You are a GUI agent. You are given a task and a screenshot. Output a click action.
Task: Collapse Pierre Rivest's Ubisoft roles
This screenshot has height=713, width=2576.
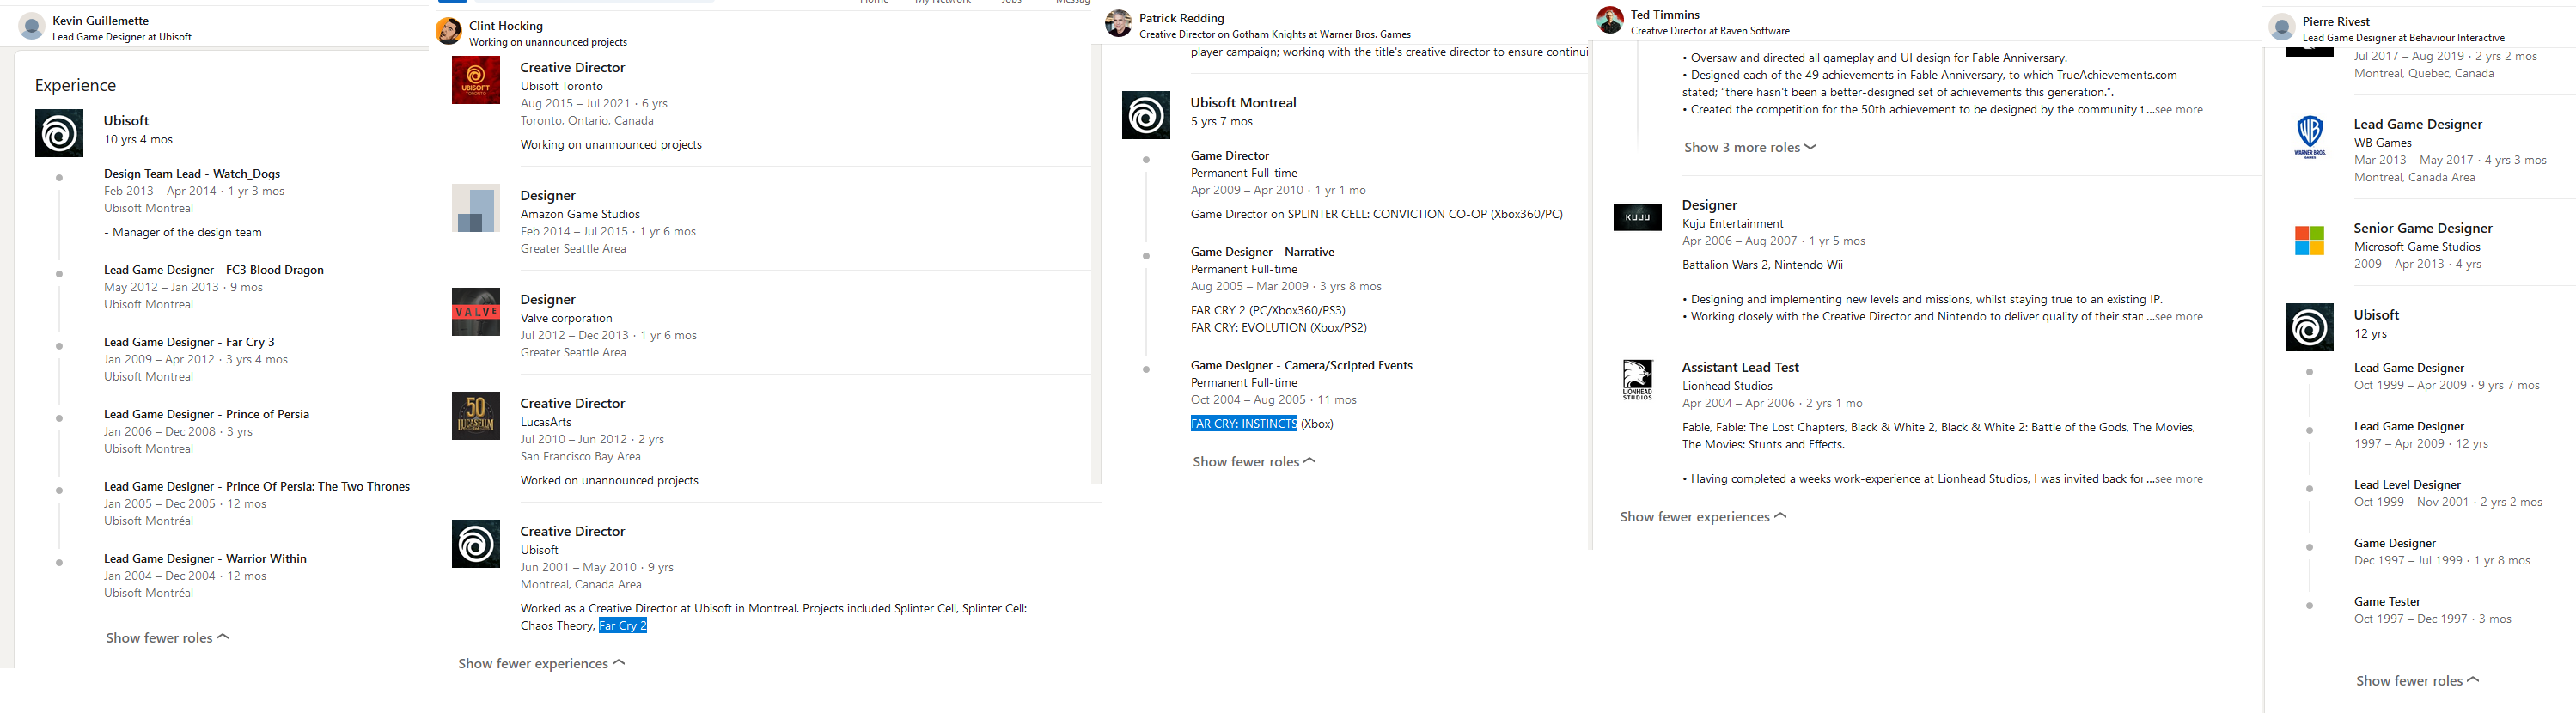[x=2417, y=681]
